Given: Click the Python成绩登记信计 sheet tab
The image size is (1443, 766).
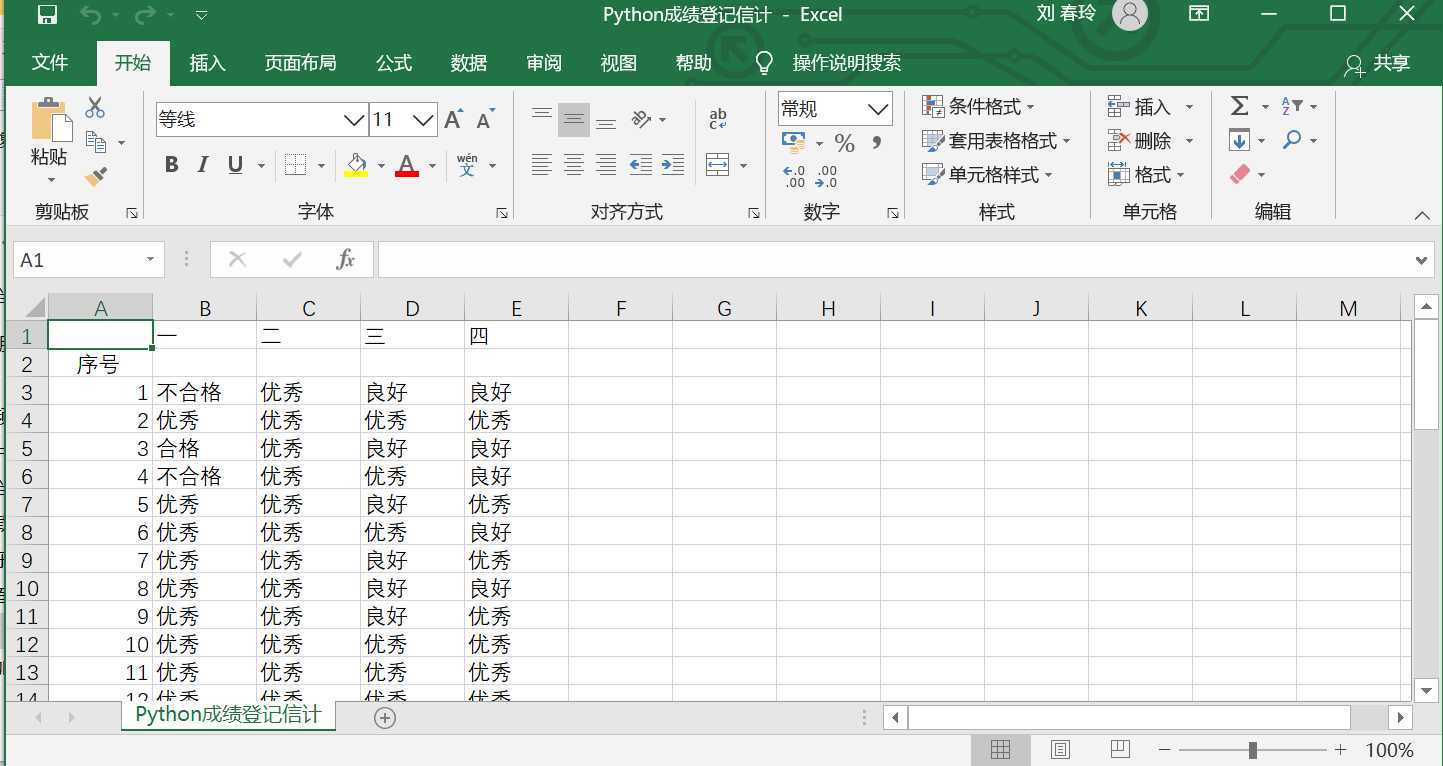Looking at the screenshot, I should point(227,715).
